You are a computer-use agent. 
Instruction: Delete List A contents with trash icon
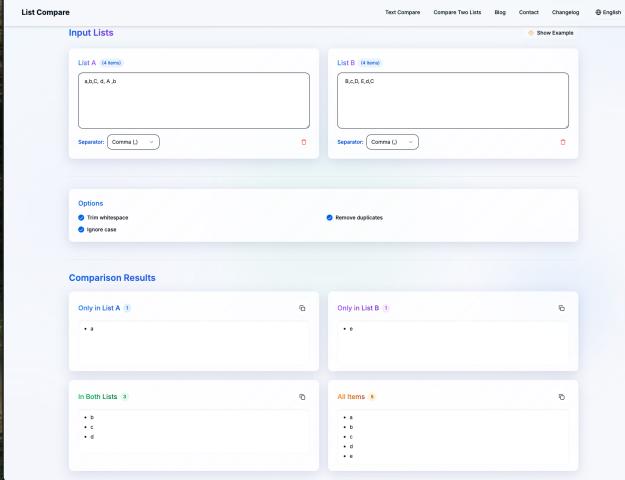click(304, 142)
